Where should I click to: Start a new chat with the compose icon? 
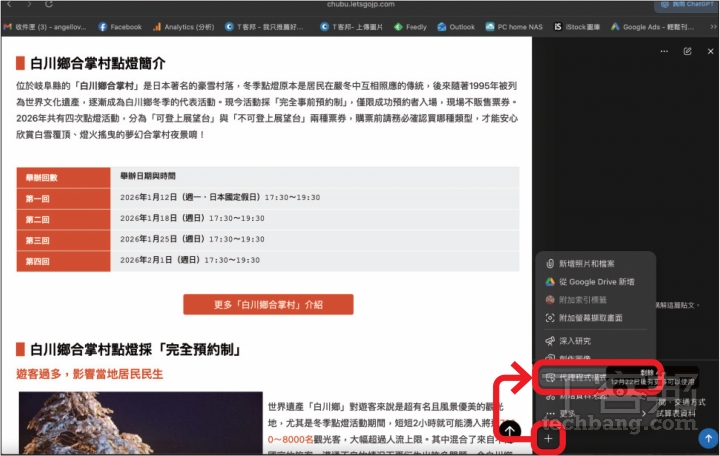pyautogui.click(x=687, y=51)
